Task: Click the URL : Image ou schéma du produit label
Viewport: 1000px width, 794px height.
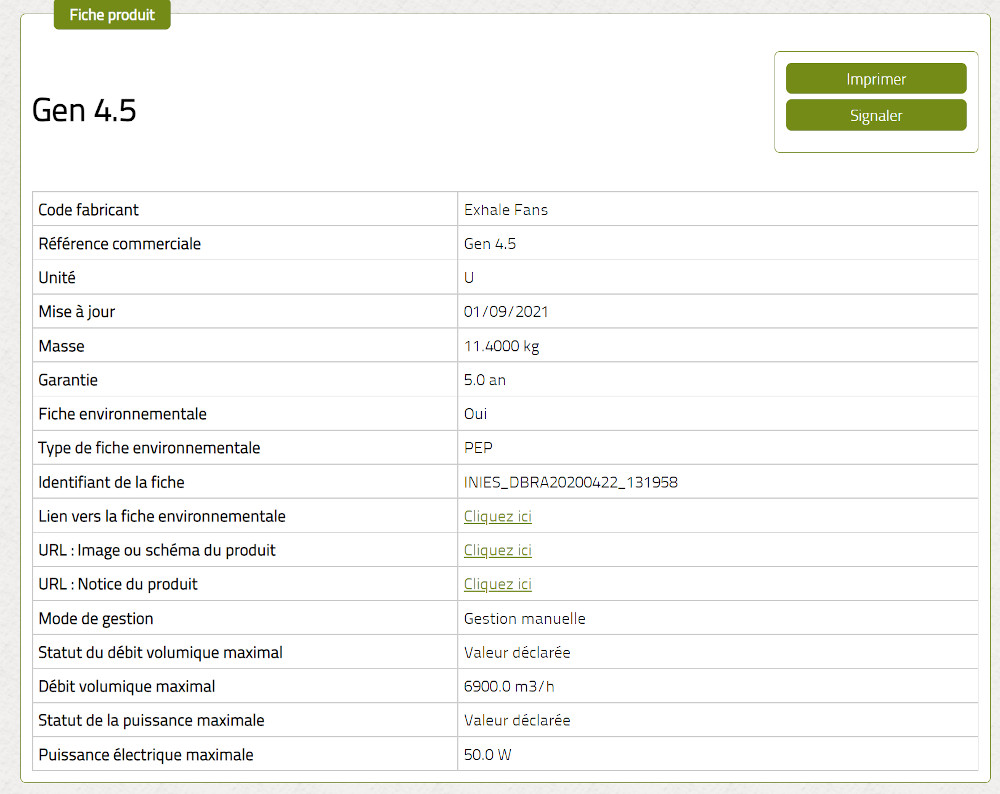Action: 157,550
